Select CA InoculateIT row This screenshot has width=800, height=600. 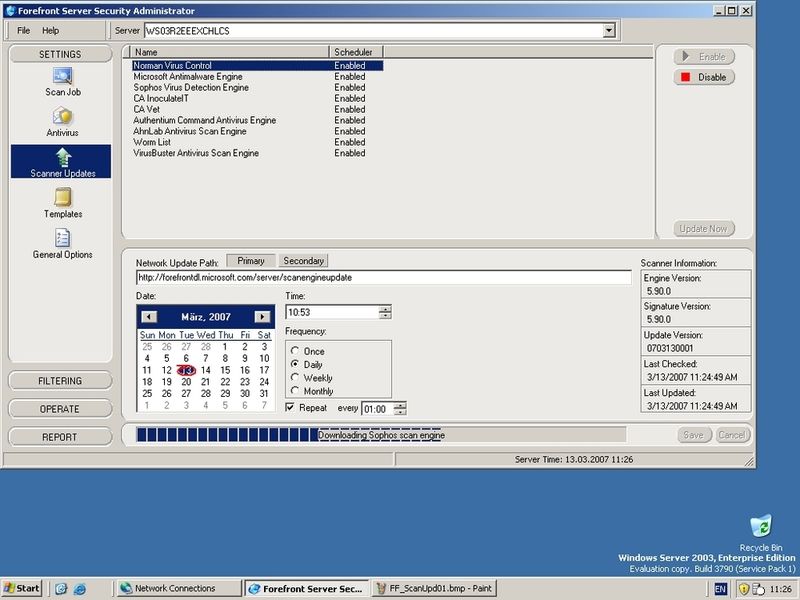(258, 98)
